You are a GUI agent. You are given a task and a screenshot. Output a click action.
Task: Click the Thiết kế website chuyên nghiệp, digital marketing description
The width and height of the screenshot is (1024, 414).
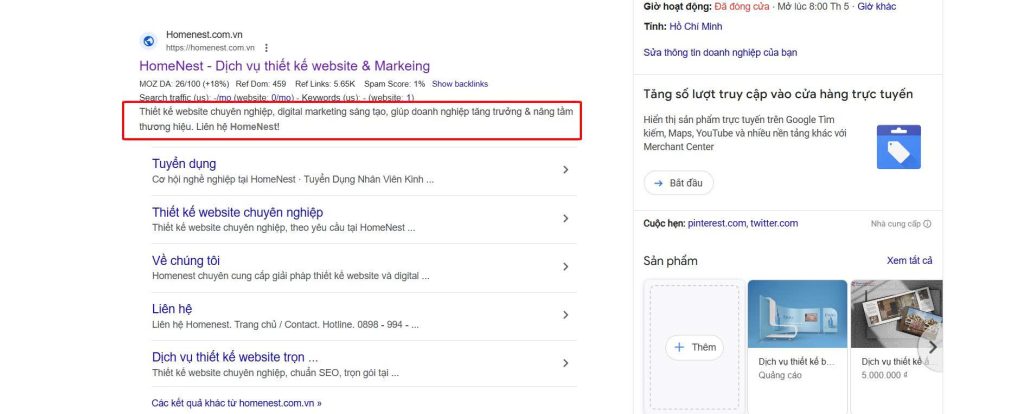tap(356, 119)
